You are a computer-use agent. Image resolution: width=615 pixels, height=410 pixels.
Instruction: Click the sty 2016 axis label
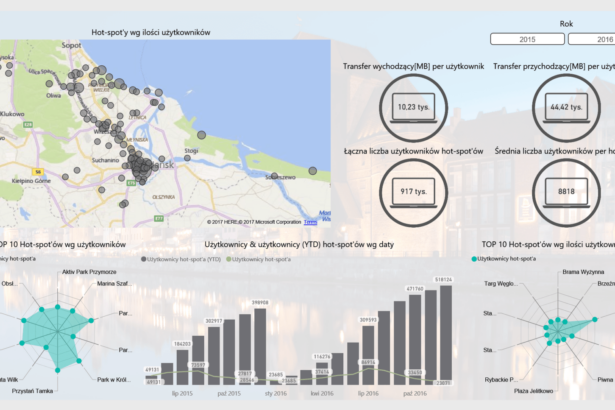[x=276, y=393]
